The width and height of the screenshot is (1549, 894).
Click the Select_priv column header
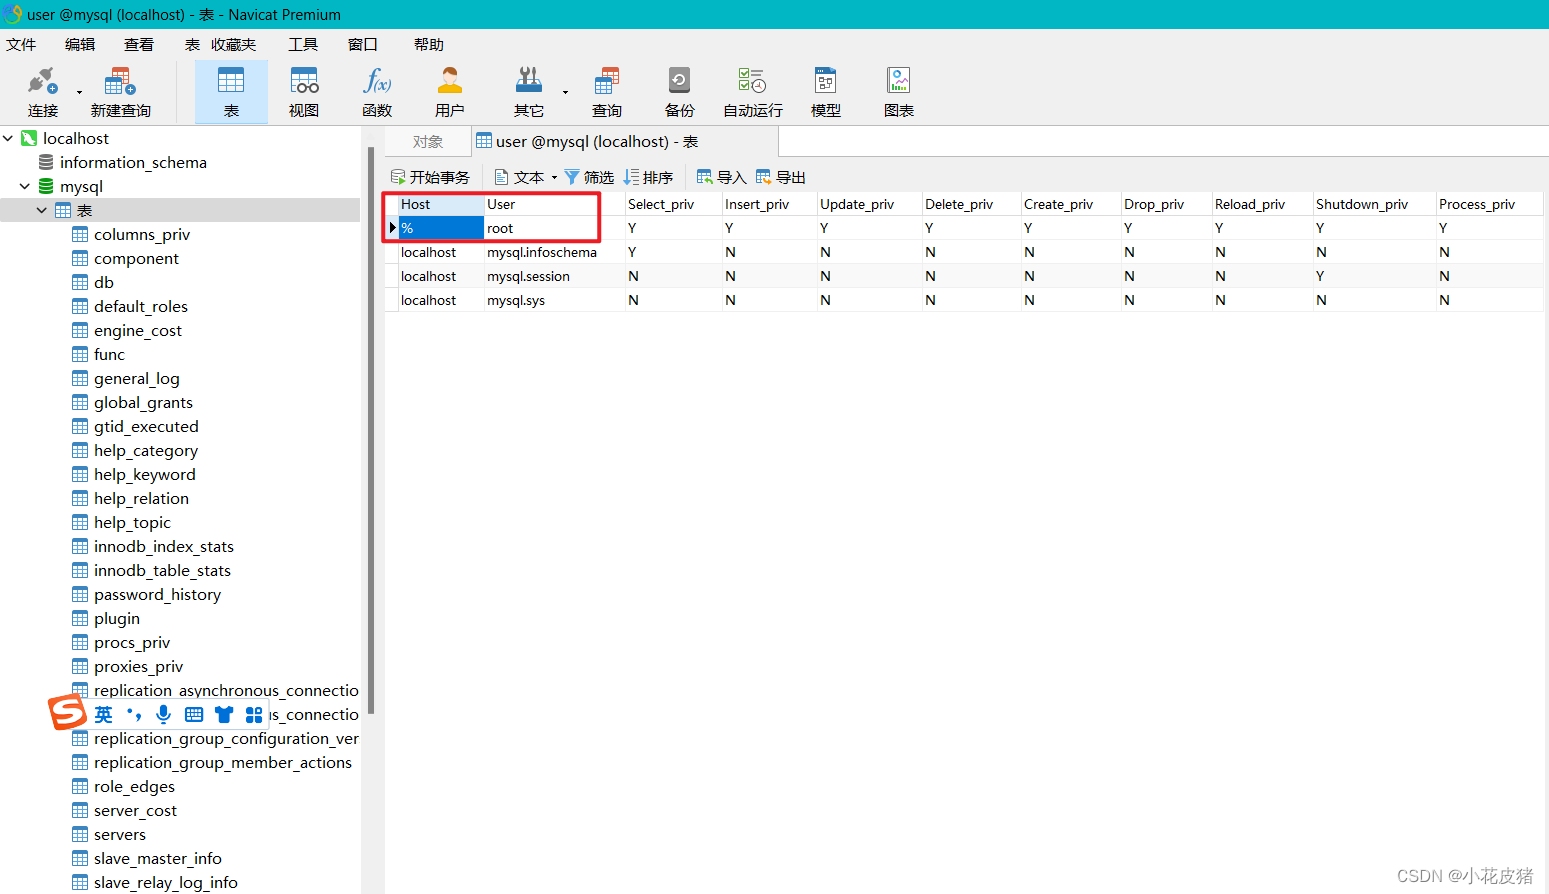(x=673, y=204)
